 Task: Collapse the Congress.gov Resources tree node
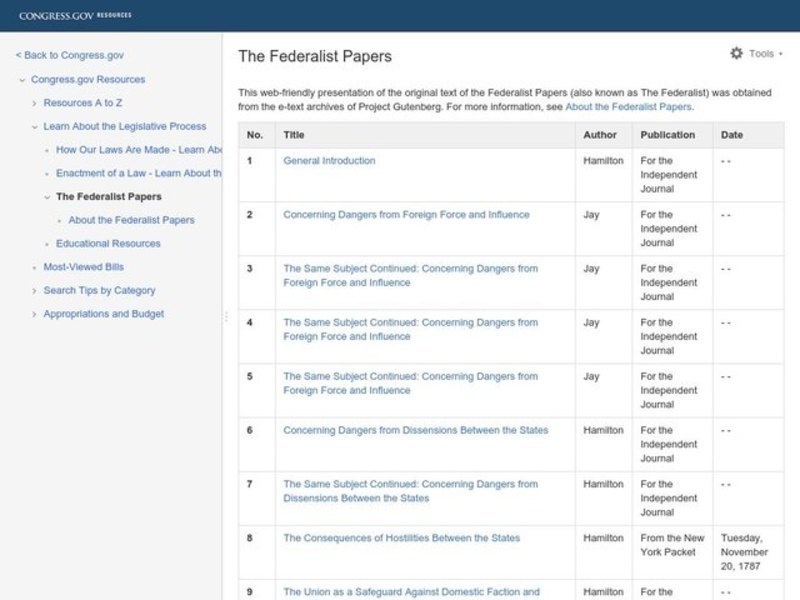[22, 80]
